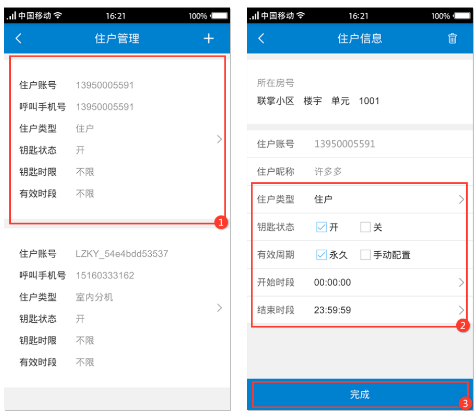Screen dimensions: 475x411
Task: Tap the 有效周期 label
Action: [x=275, y=255]
